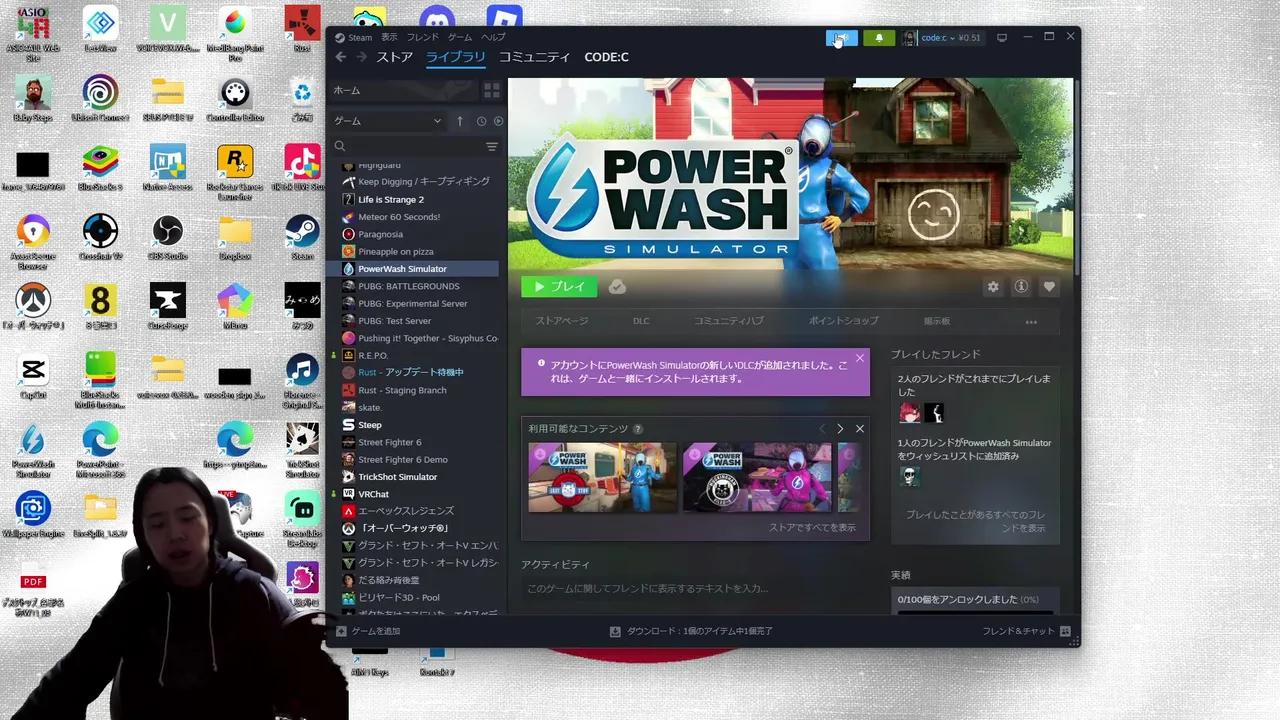Click the red-haired friend avatar

coord(909,412)
